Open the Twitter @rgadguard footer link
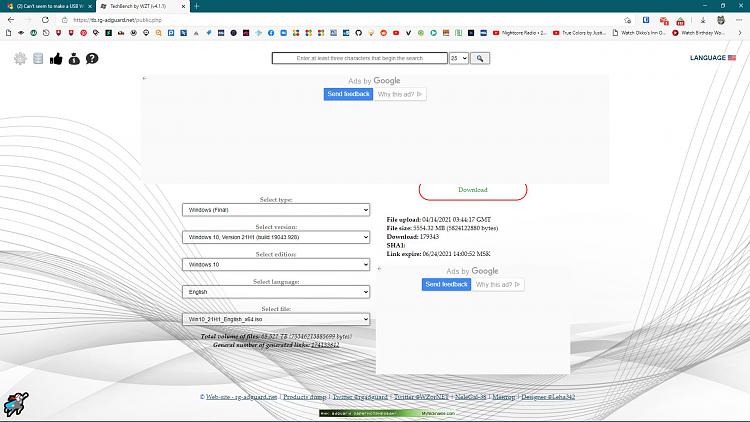750x422 pixels. point(360,397)
